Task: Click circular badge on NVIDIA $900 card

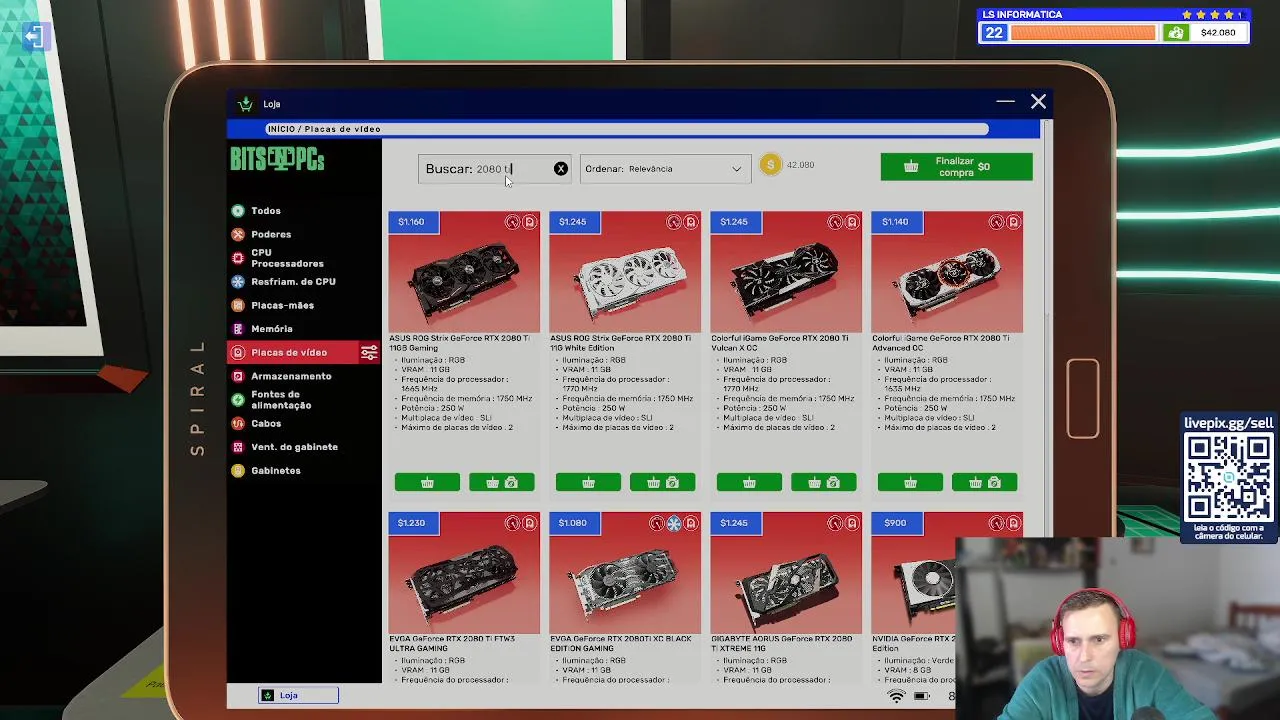Action: (x=996, y=523)
